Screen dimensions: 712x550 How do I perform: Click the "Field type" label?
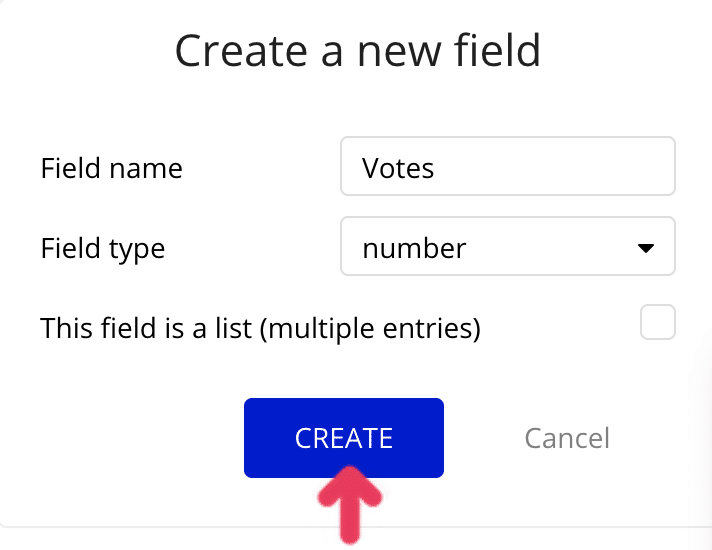(x=103, y=247)
